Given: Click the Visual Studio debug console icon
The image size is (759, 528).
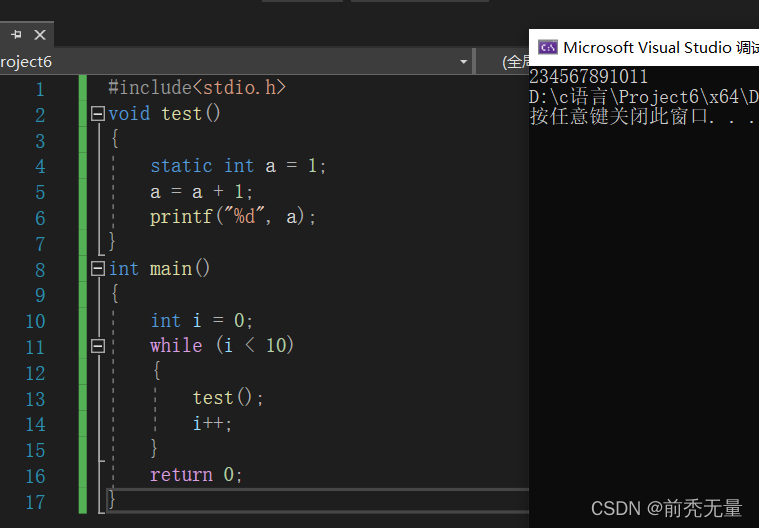Looking at the screenshot, I should (548, 47).
